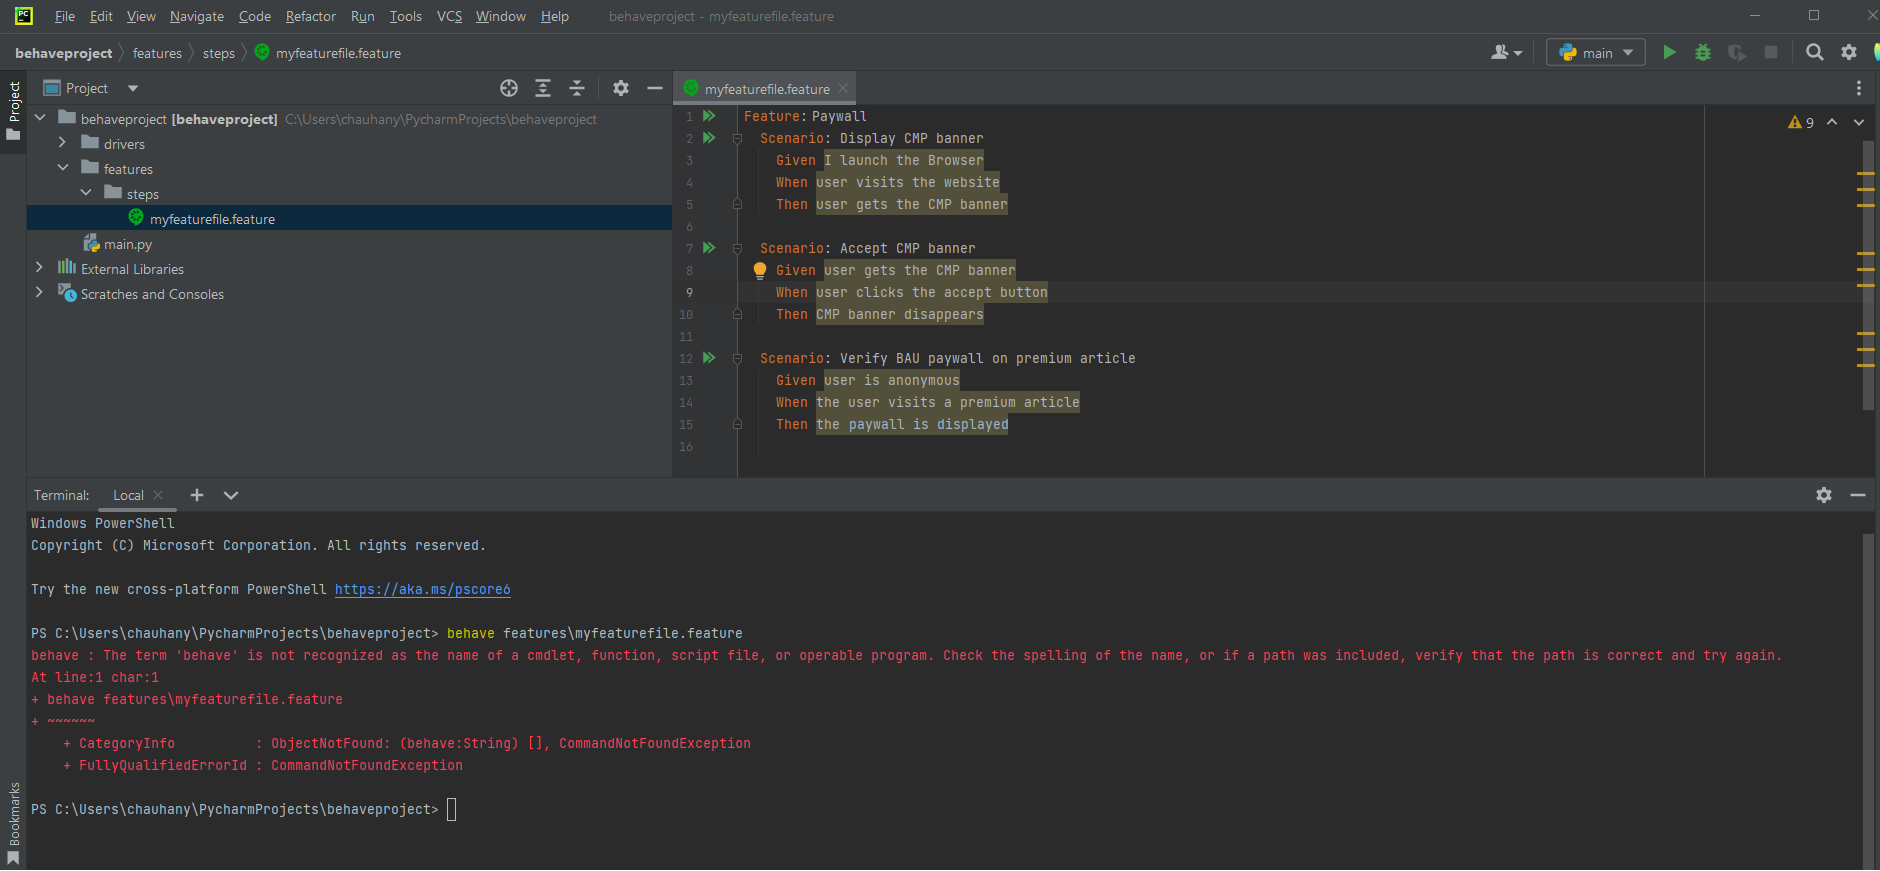Collapse behaveproject root folder
The image size is (1880, 871).
click(x=40, y=118)
